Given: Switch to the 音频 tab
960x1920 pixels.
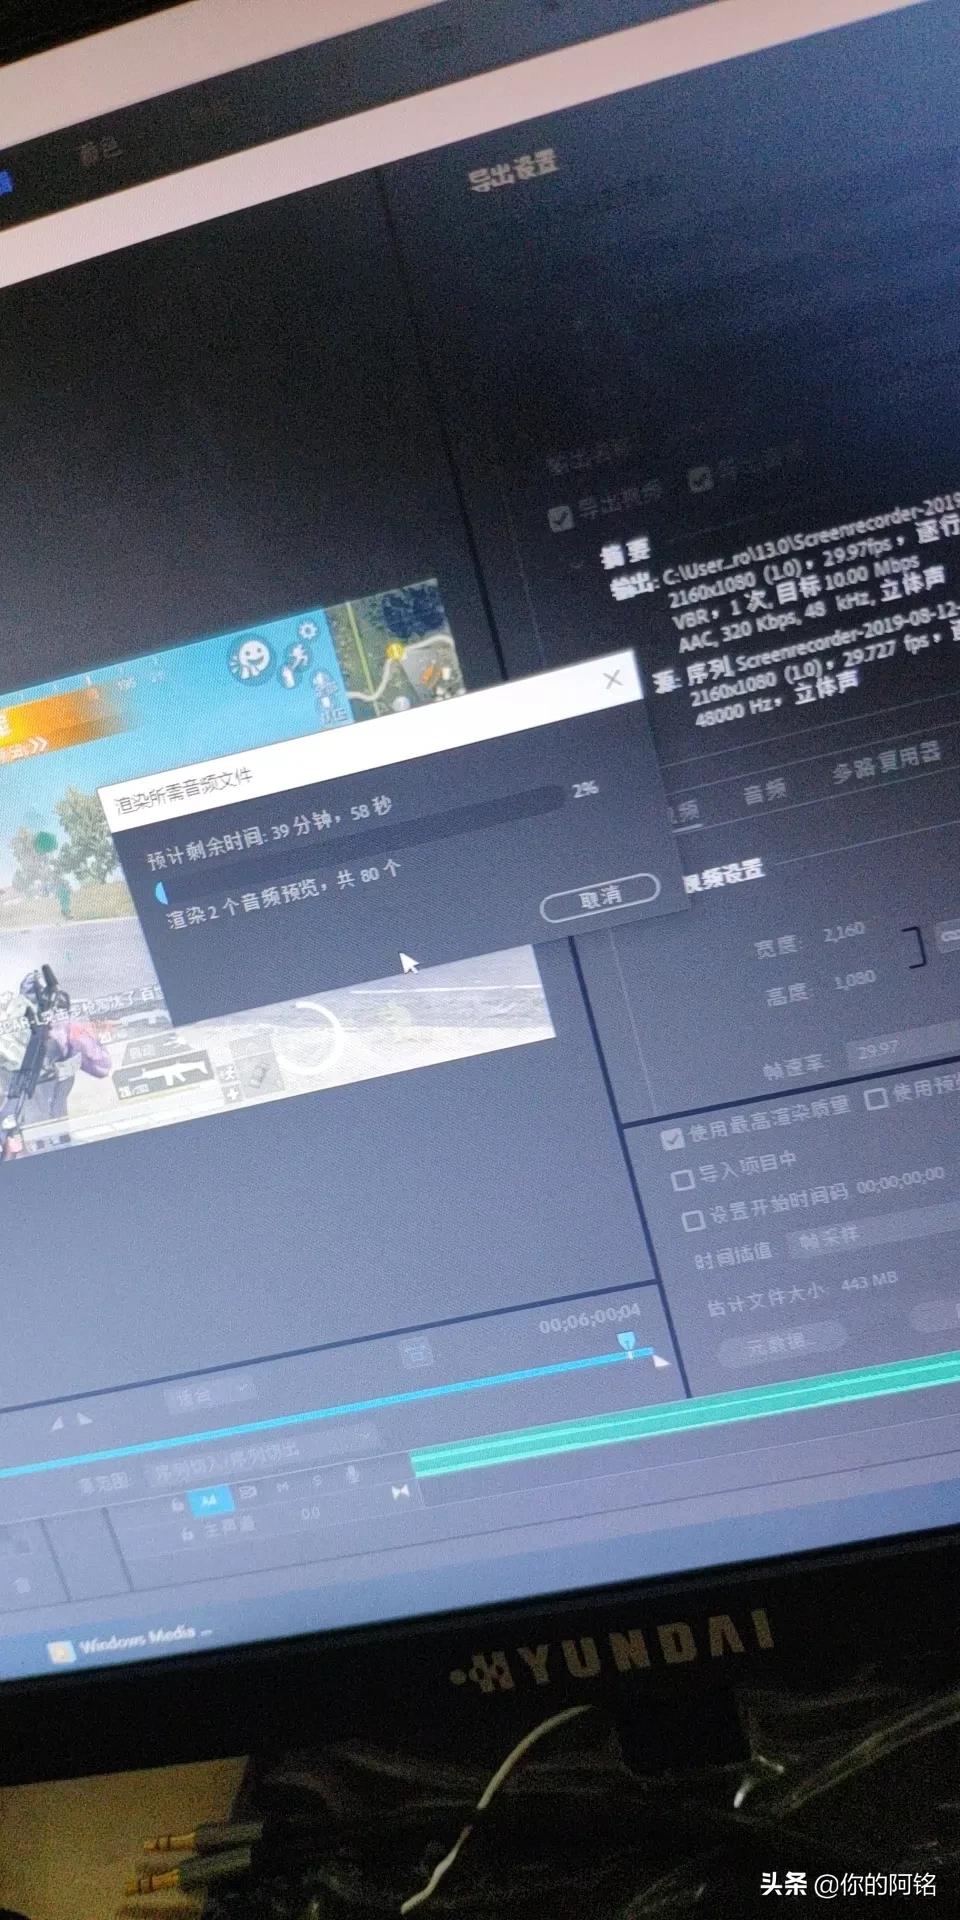Looking at the screenshot, I should point(765,792).
